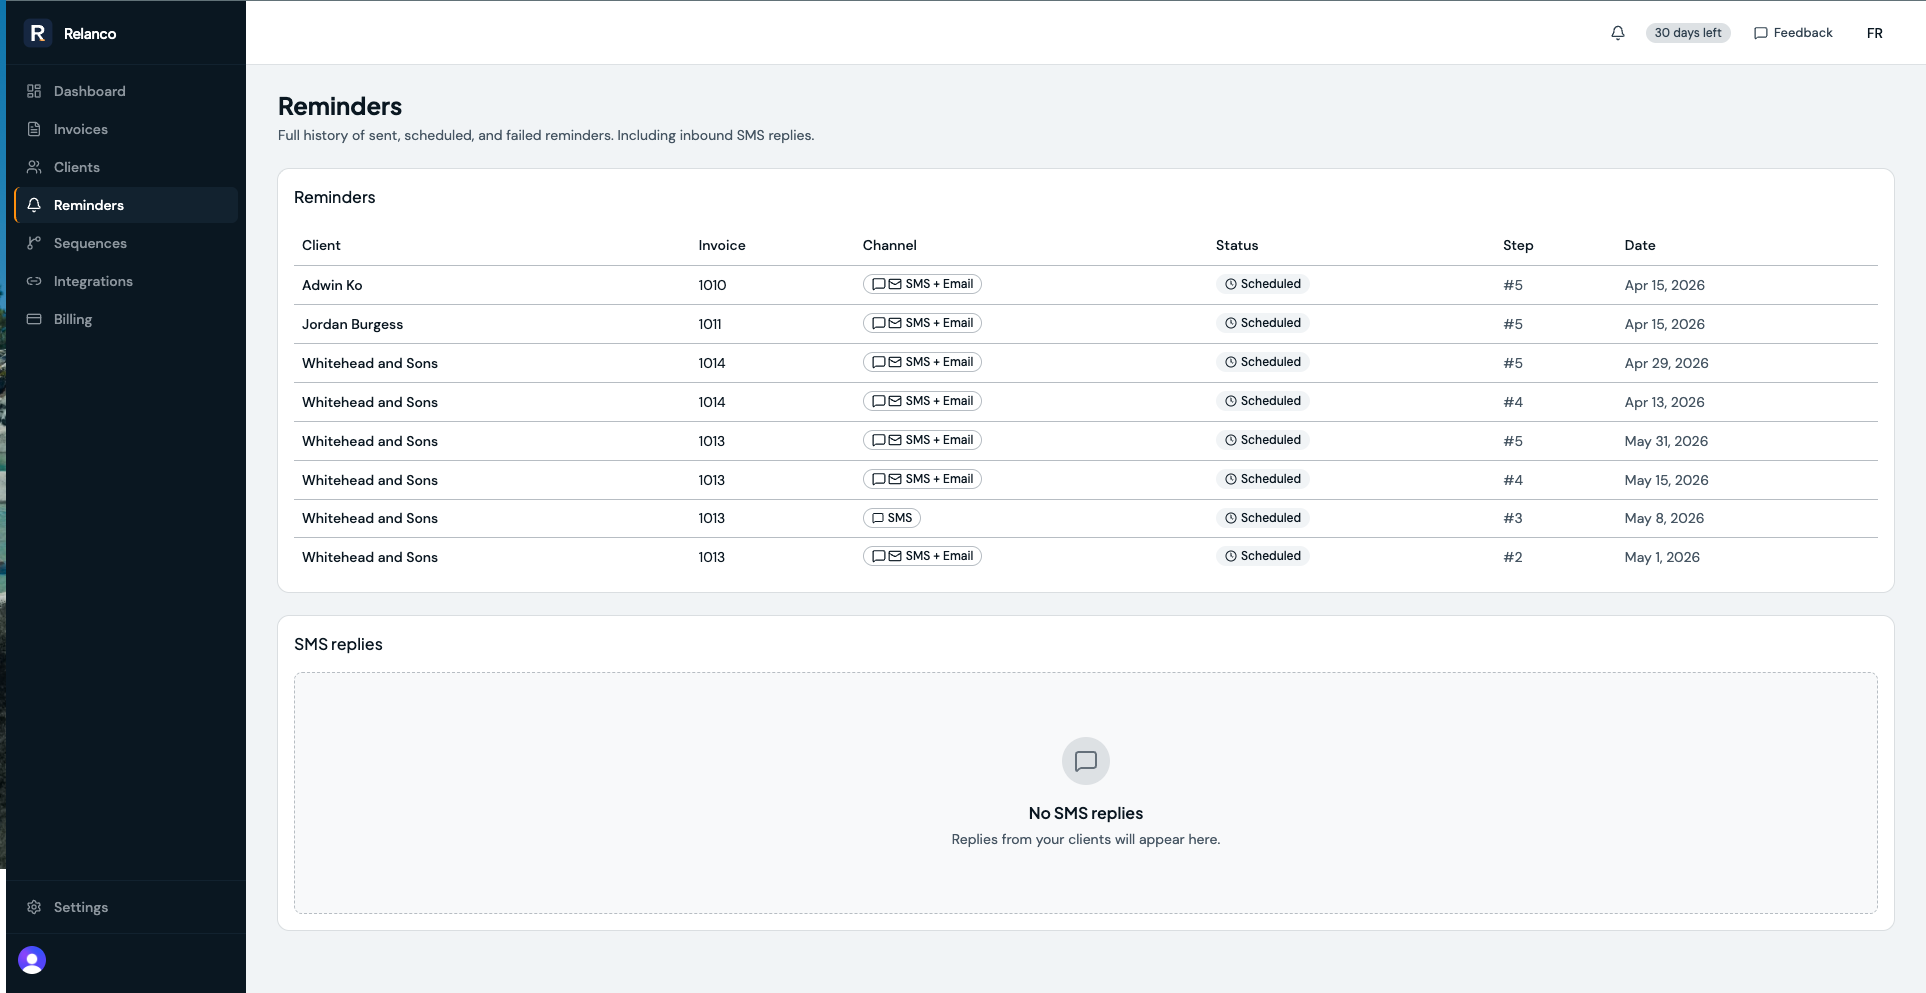Click invoice number 1010
Screen dimensions: 1926x993
(x=712, y=285)
